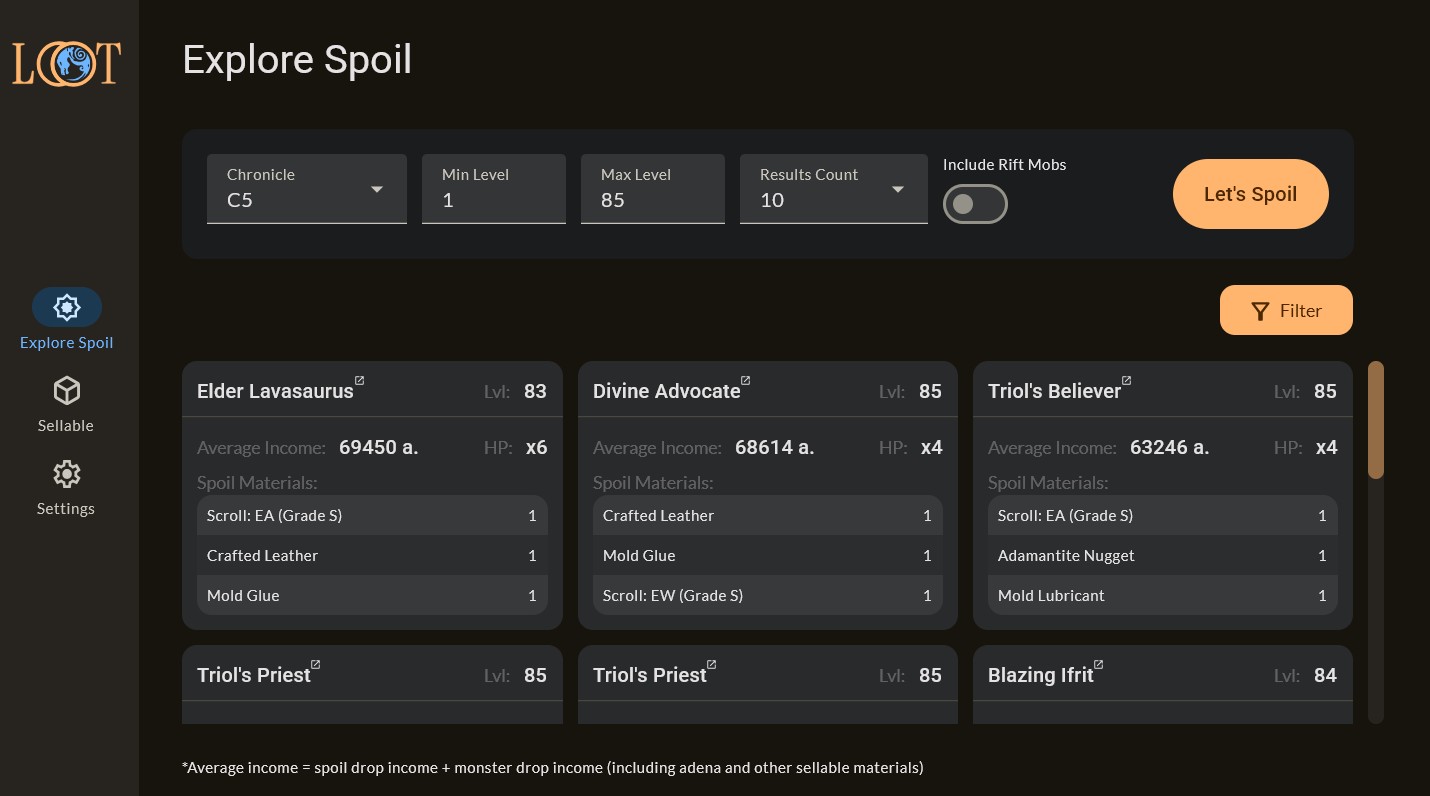This screenshot has height=796, width=1430.
Task: Click the LOOT logo icon
Action: click(66, 63)
